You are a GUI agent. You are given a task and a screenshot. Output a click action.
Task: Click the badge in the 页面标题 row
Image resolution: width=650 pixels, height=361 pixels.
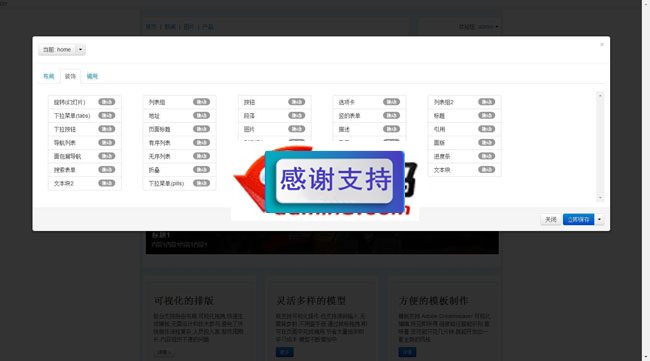[x=201, y=129]
